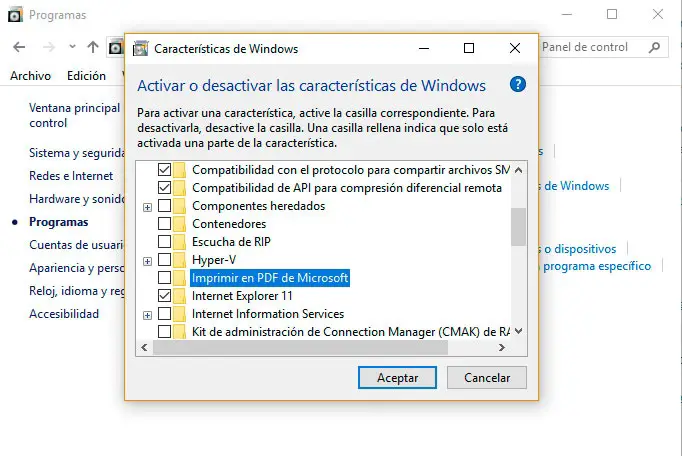Uncheck Compatibilidad de API para compresión diferencial
682x456 pixels.
pyautogui.click(x=164, y=188)
